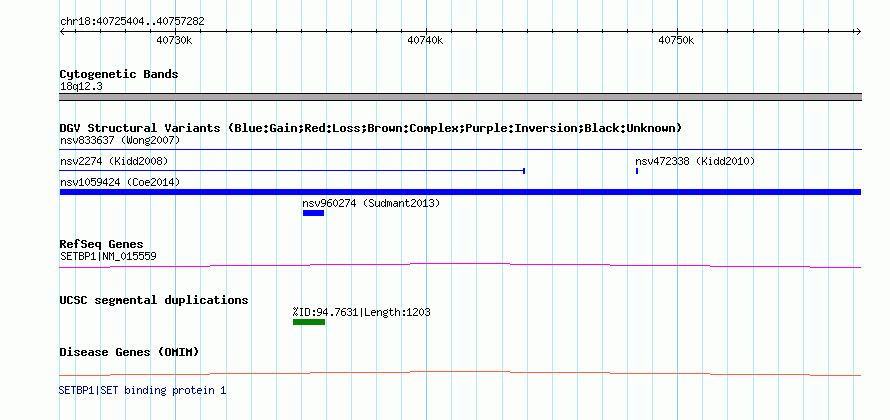The height and width of the screenshot is (420, 890).
Task: Click the 40750k ruler tick label
Action: click(x=676, y=40)
